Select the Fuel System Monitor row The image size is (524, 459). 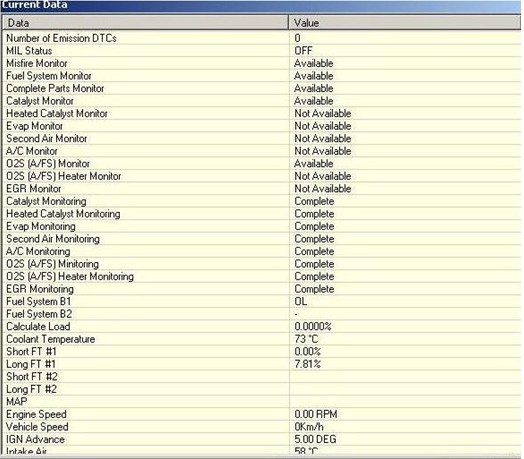point(261,76)
